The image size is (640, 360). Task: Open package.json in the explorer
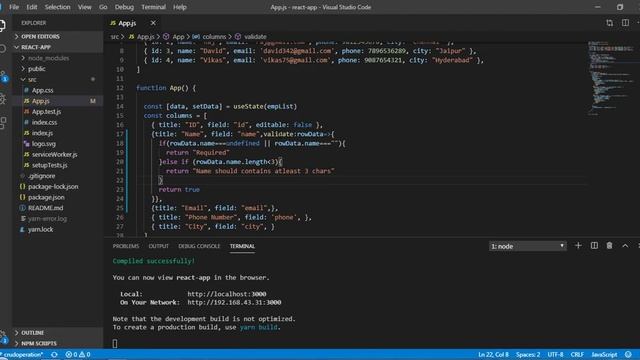pos(46,197)
